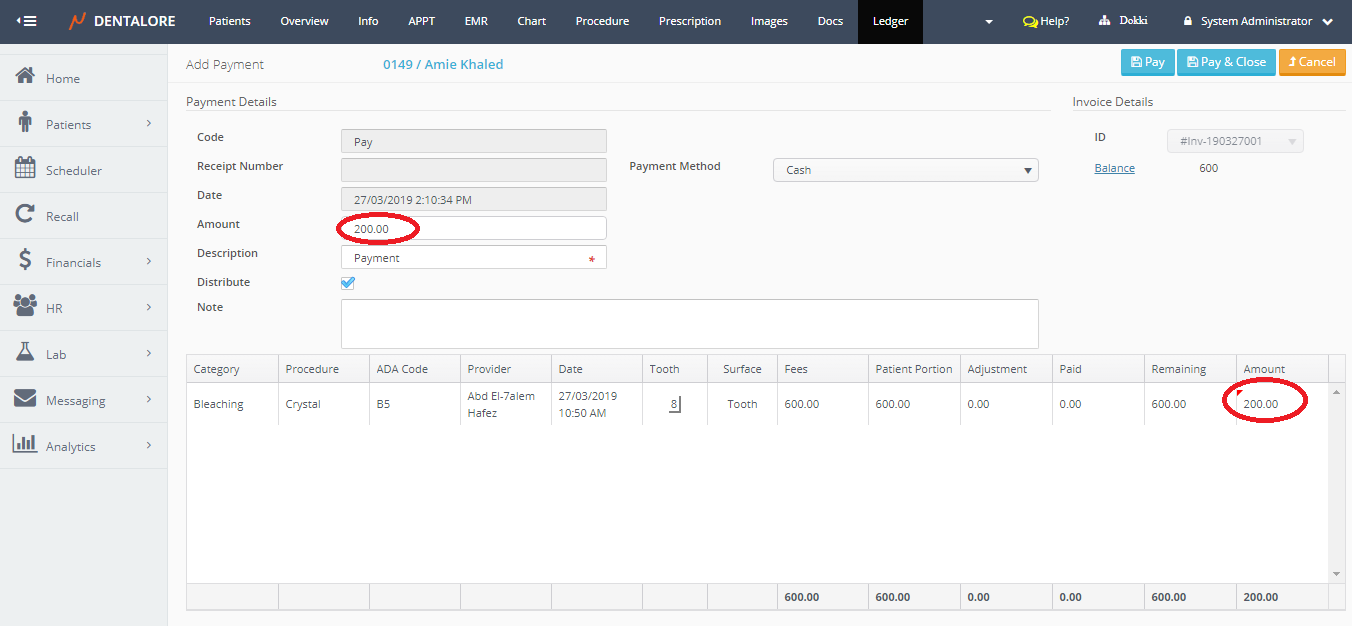Open the Balance link

1114,168
